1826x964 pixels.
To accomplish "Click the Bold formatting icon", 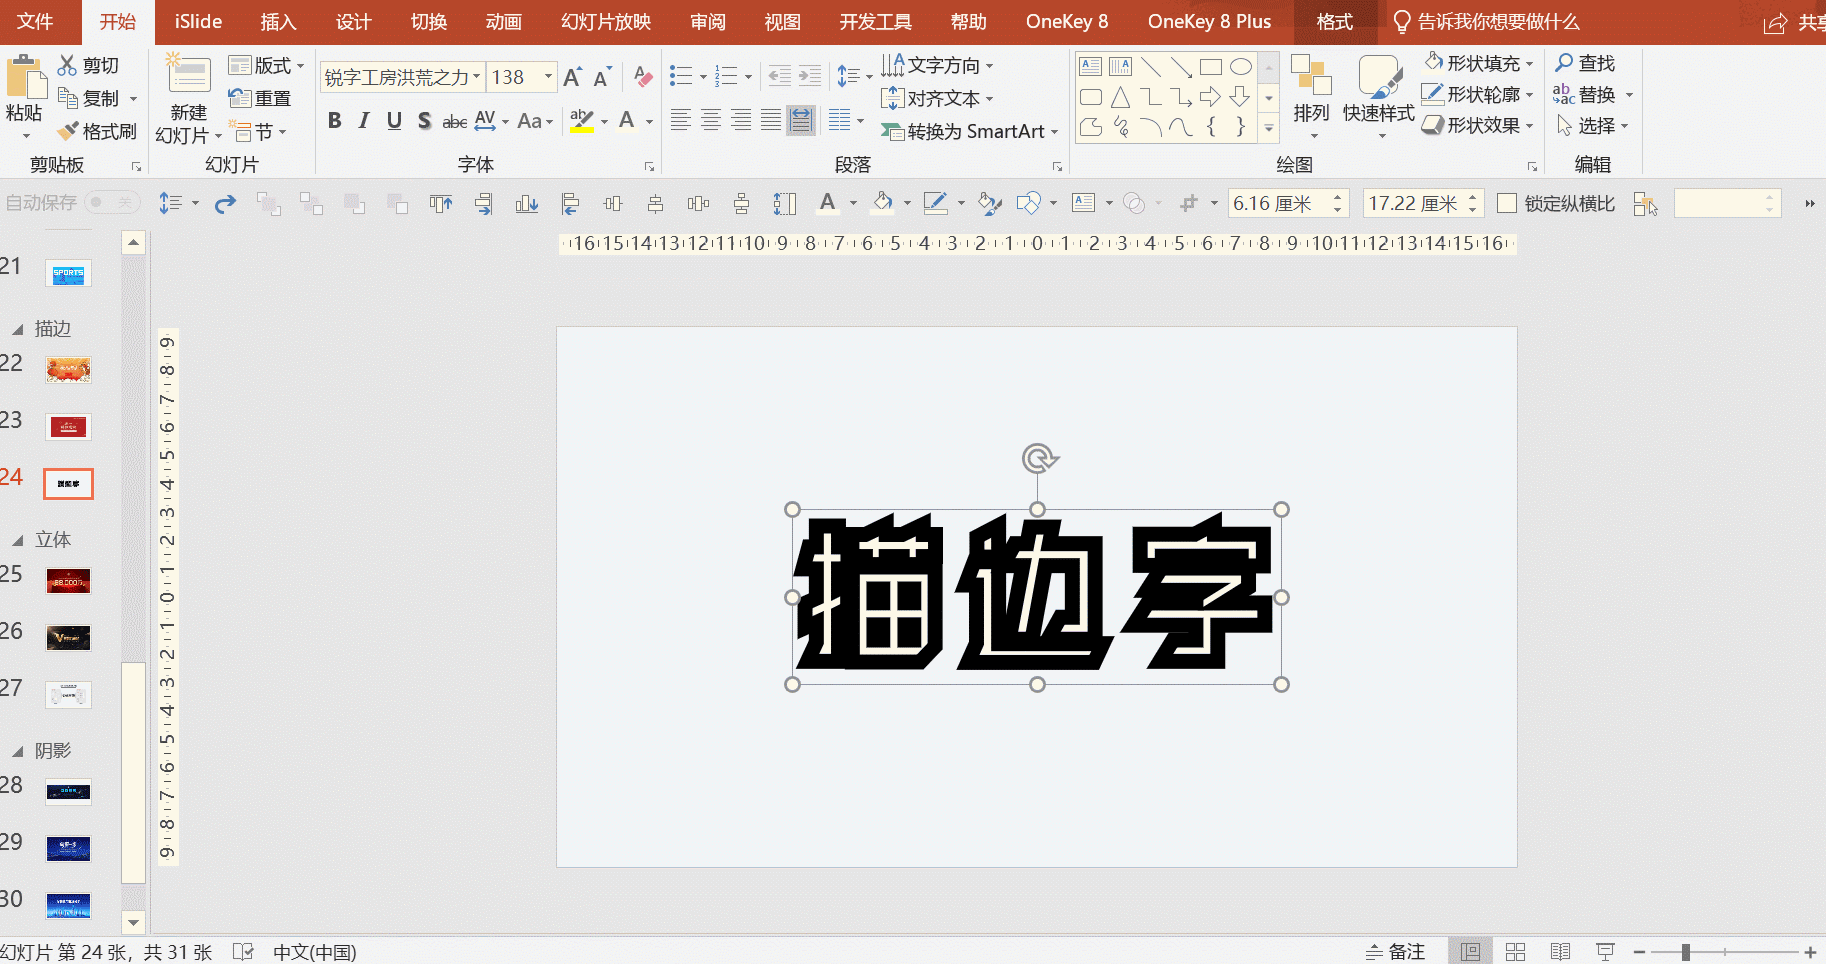I will [x=335, y=121].
